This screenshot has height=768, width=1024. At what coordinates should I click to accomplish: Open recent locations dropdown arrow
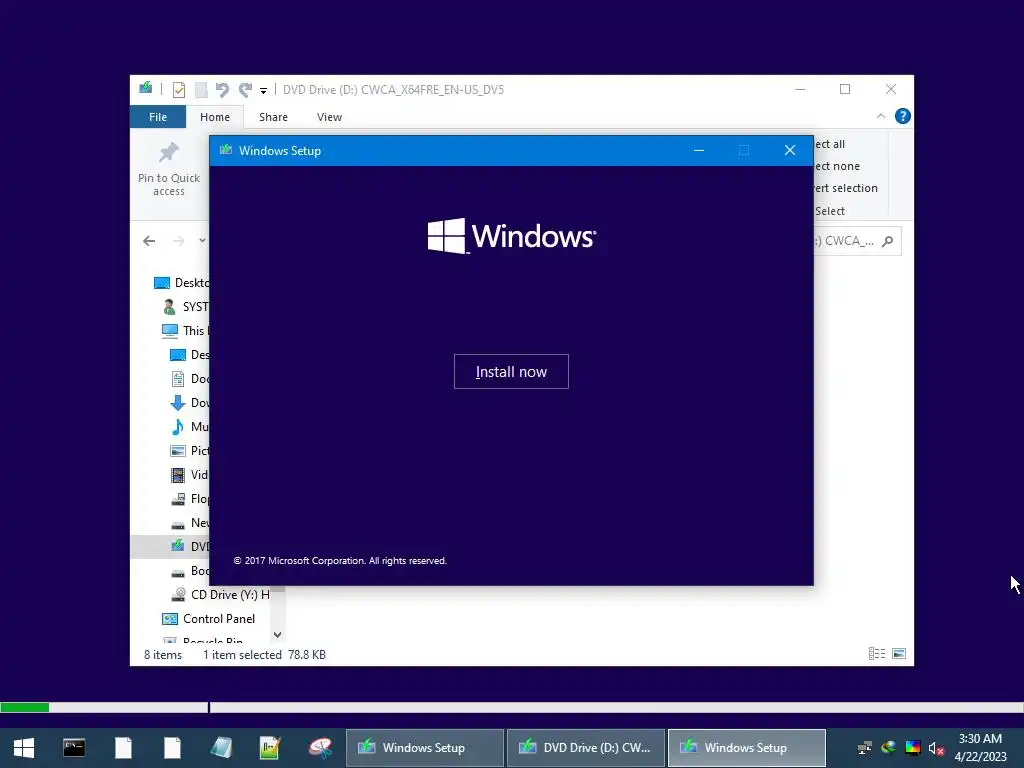(x=202, y=241)
